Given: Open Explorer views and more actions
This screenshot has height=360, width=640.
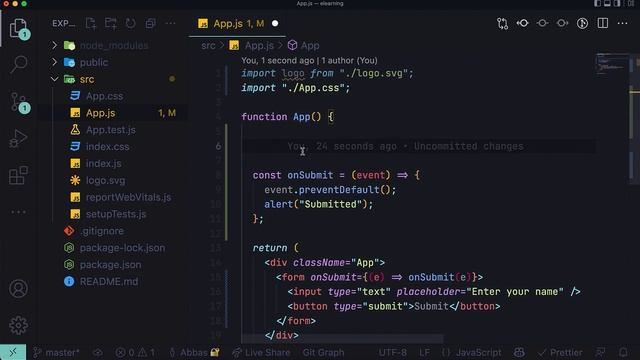Looking at the screenshot, I should (x=170, y=23).
